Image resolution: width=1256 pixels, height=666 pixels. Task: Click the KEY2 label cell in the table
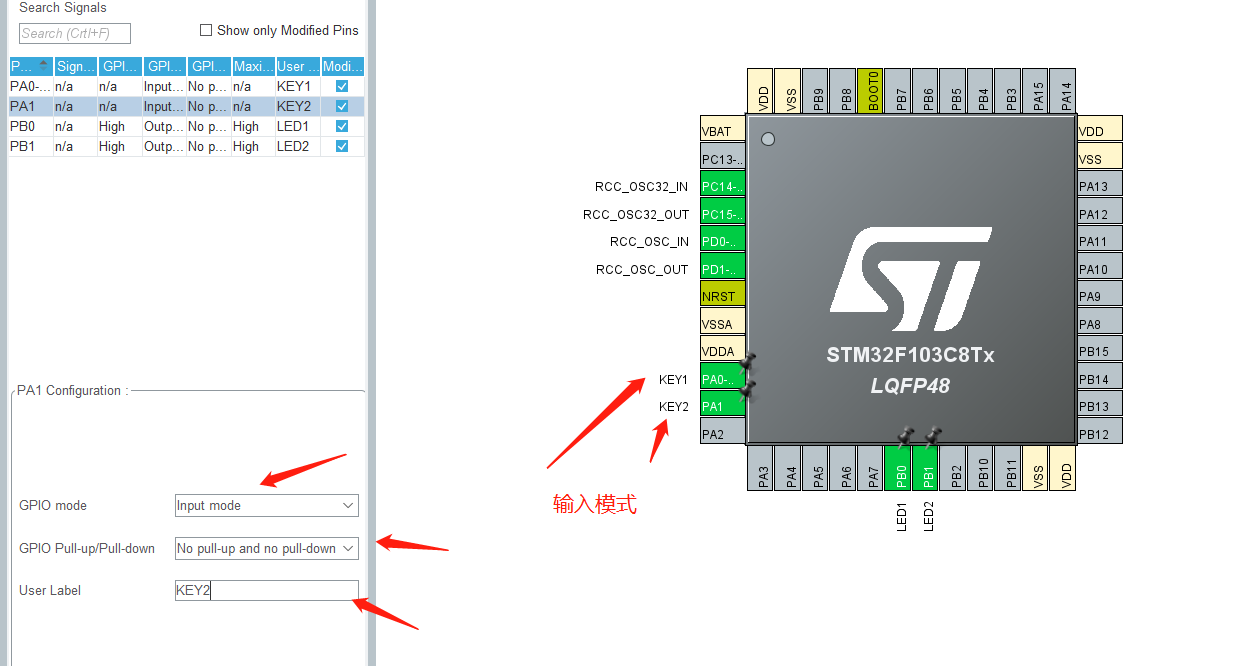point(298,106)
